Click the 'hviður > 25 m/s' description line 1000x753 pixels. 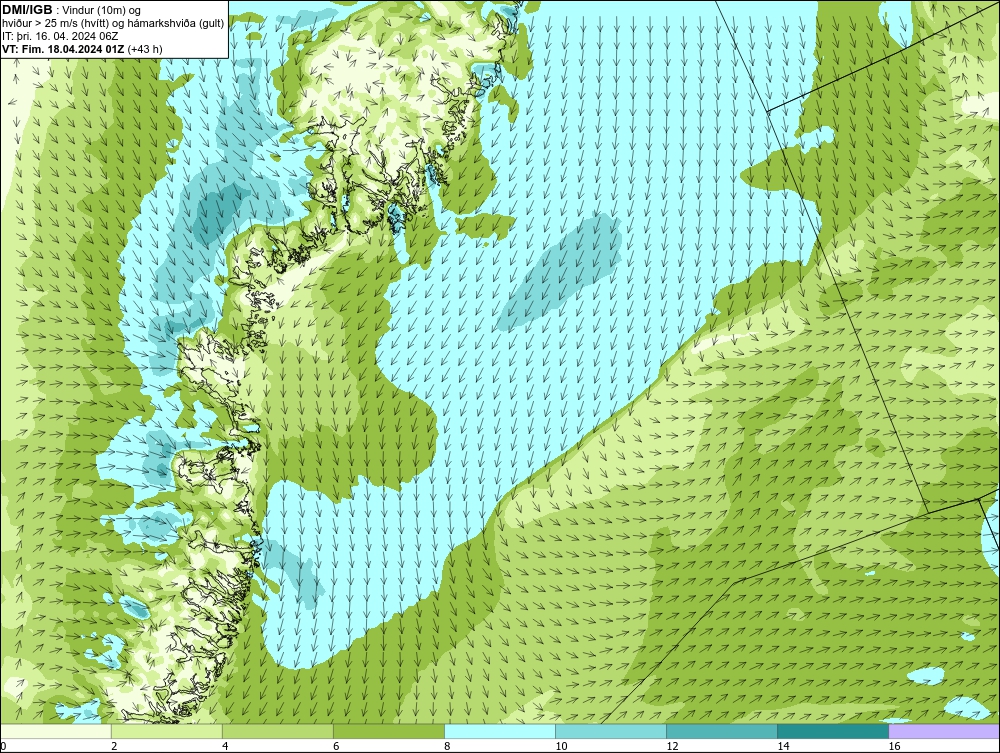(x=113, y=24)
